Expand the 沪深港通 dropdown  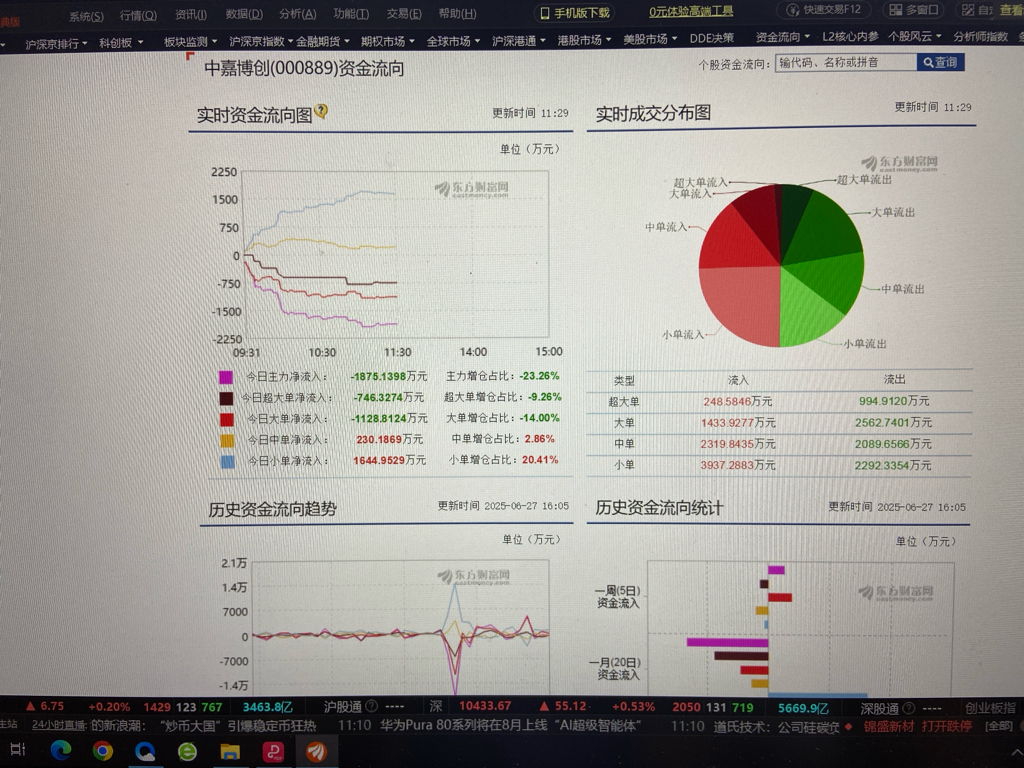(x=519, y=41)
